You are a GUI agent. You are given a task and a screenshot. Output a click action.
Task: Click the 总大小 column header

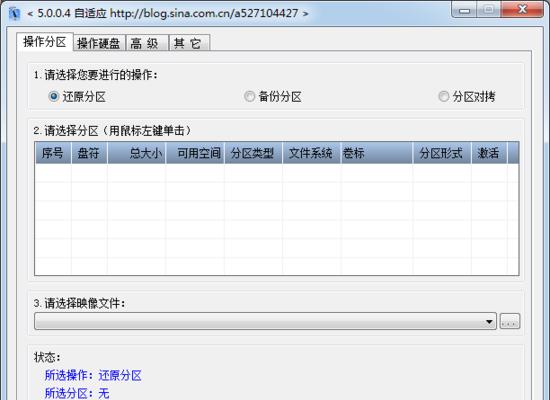point(136,153)
